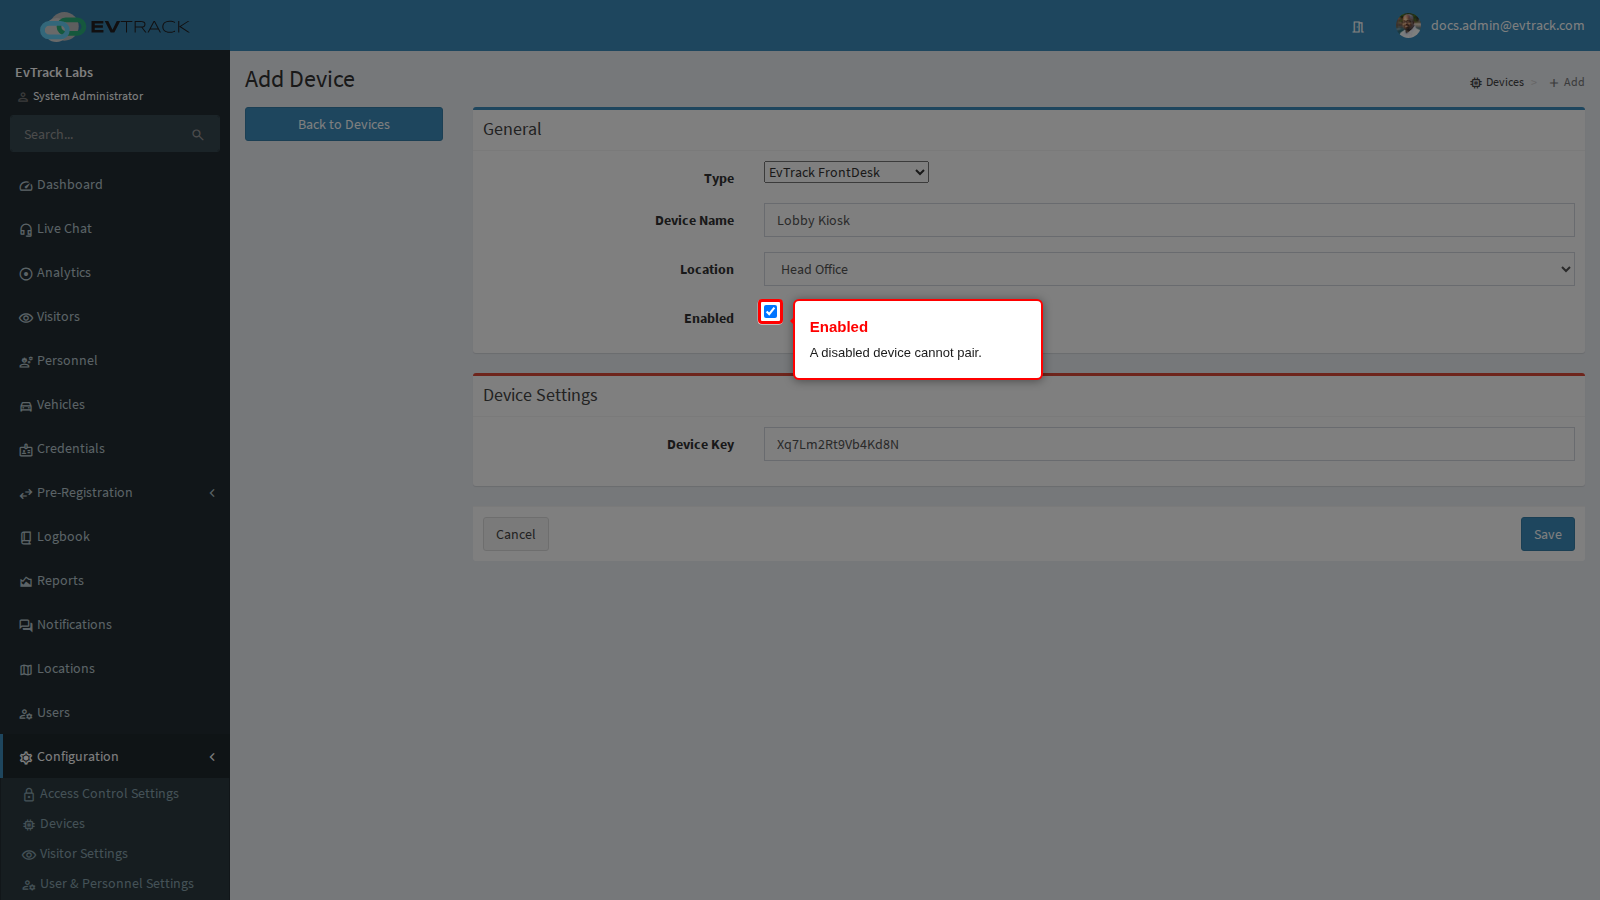Expand the Pre-Registration menu chevron
1600x900 pixels.
[x=212, y=493]
